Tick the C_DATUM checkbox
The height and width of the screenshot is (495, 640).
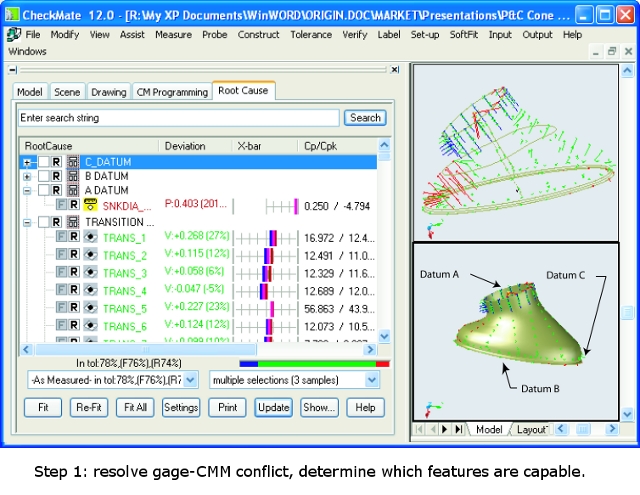[x=44, y=162]
